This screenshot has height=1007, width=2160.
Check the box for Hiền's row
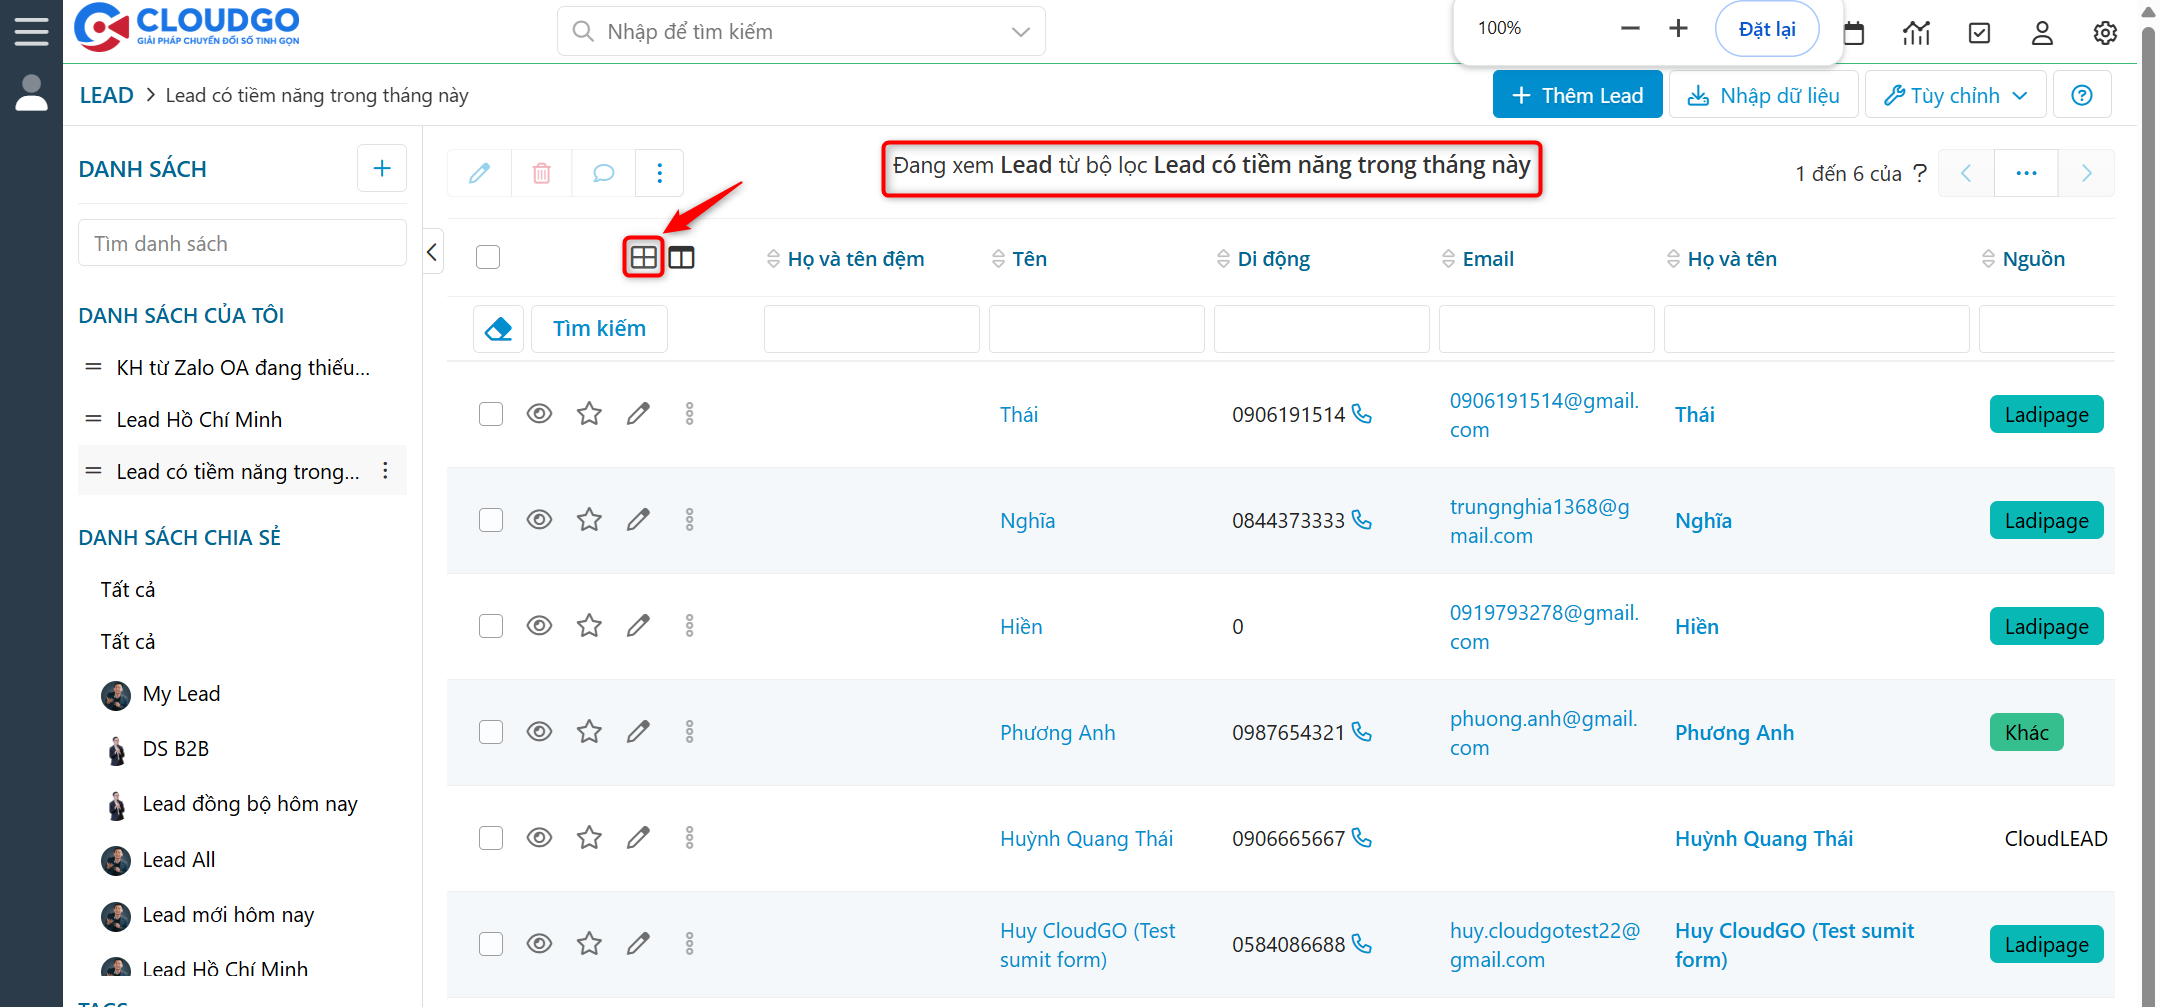pos(490,626)
